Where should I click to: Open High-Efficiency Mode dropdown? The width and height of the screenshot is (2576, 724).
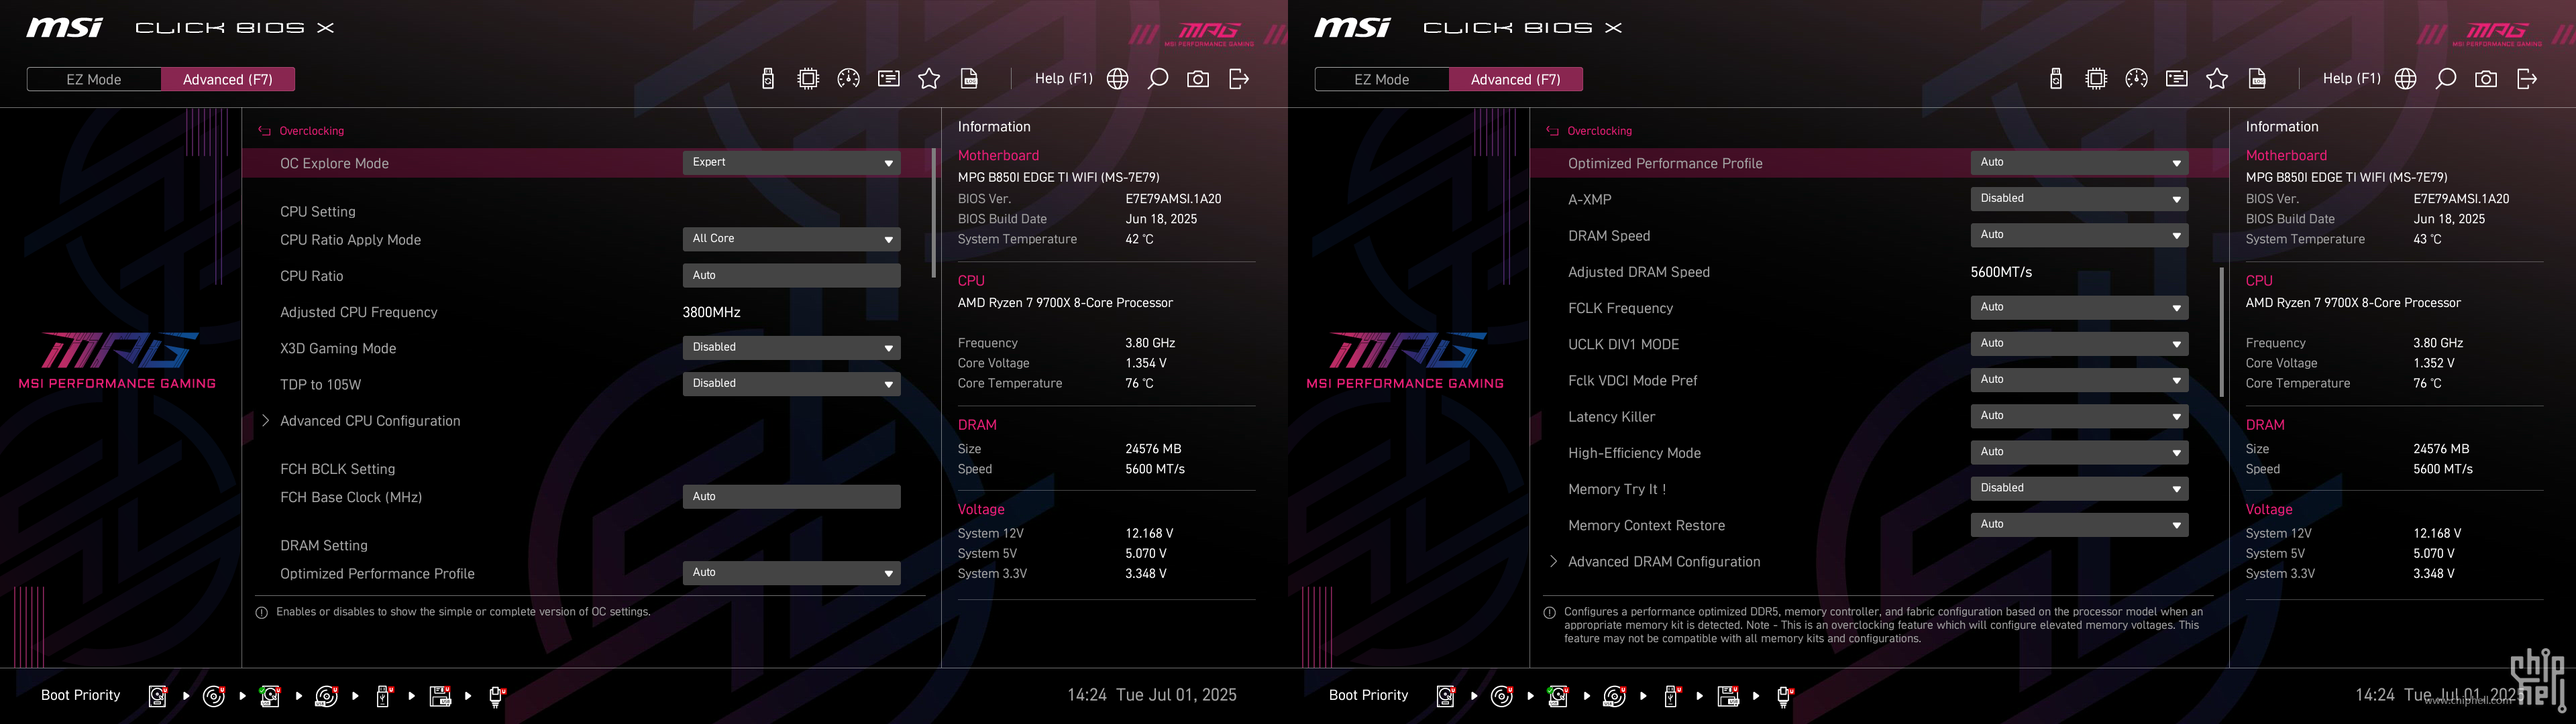point(2079,453)
